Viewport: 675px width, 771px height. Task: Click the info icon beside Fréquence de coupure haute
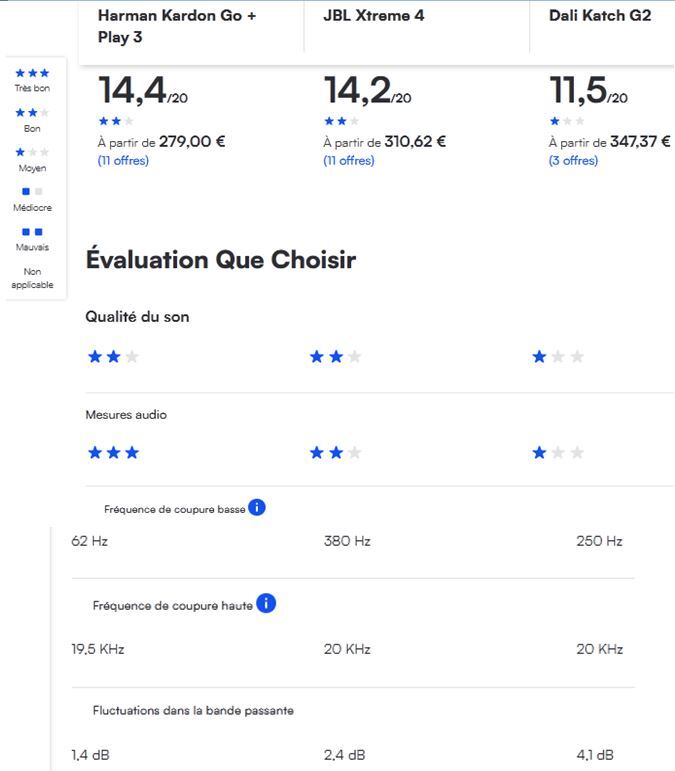266,604
